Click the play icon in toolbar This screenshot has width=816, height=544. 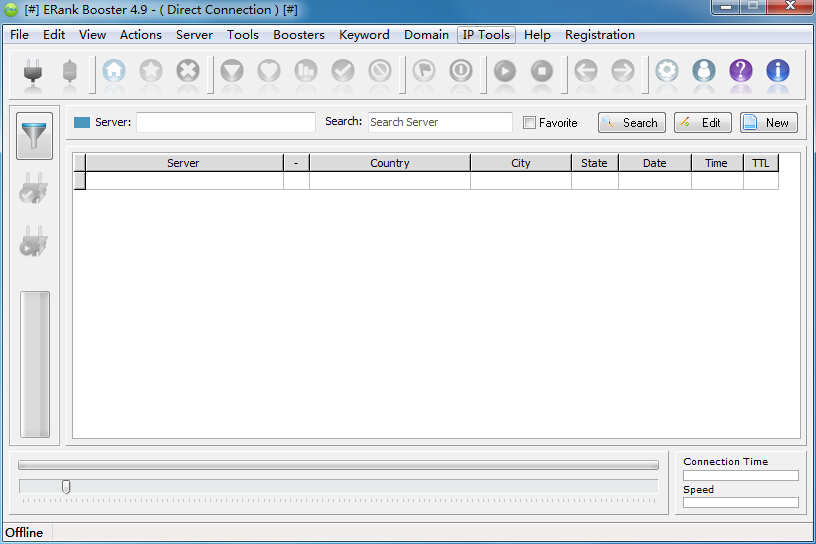click(505, 71)
